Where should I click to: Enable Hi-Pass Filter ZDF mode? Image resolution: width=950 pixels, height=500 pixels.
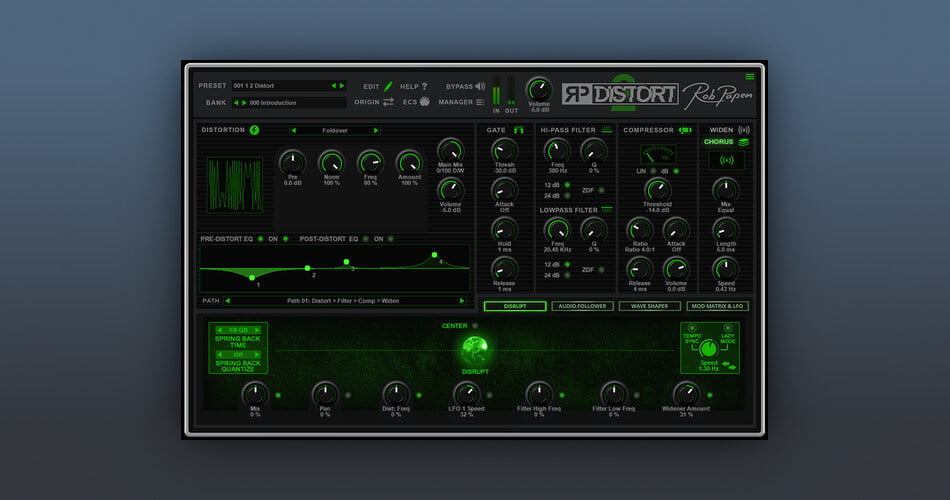601,190
